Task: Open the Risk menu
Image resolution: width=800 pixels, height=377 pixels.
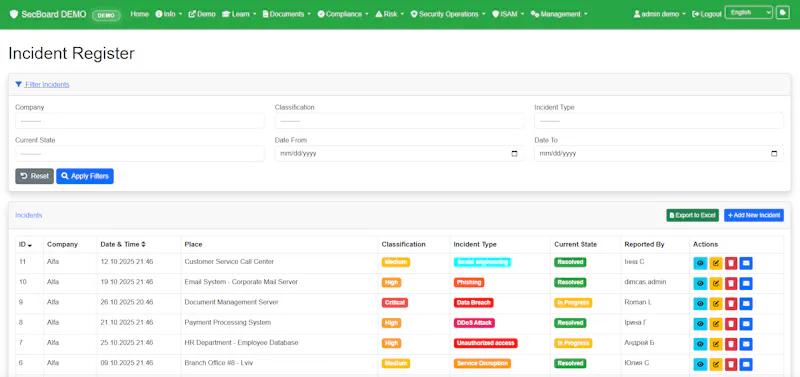Action: [389, 14]
